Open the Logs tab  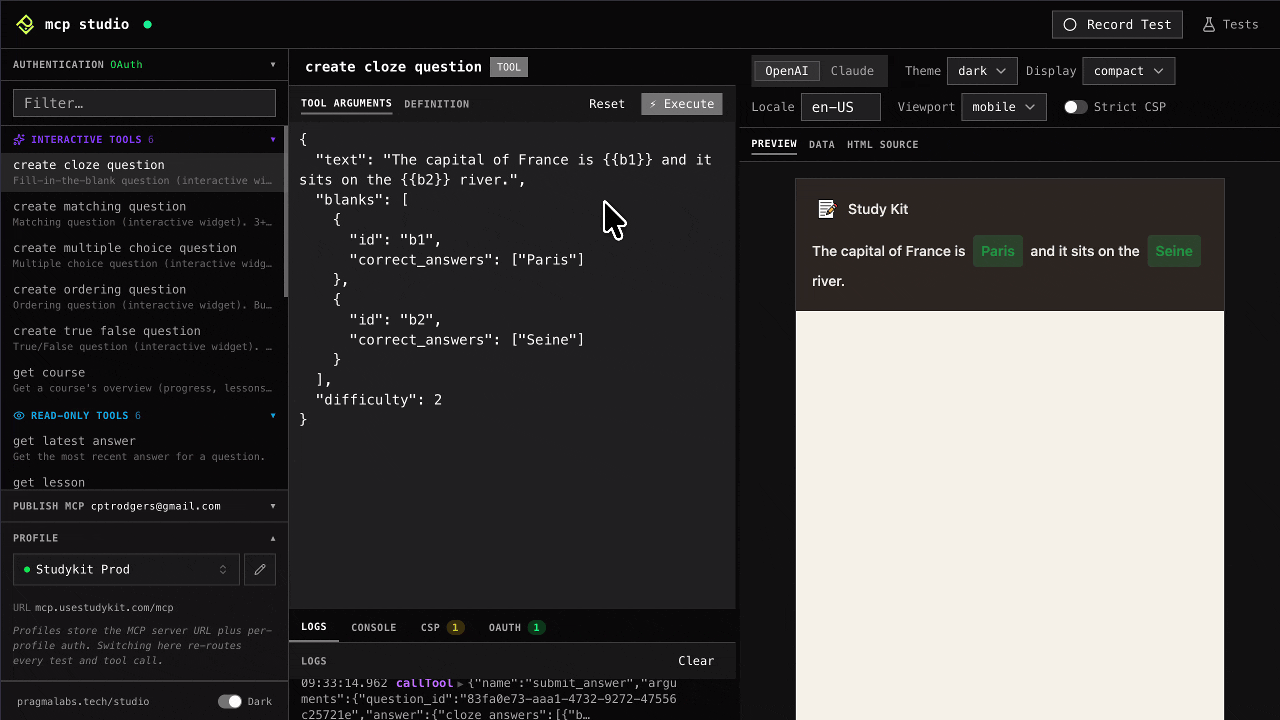click(314, 627)
